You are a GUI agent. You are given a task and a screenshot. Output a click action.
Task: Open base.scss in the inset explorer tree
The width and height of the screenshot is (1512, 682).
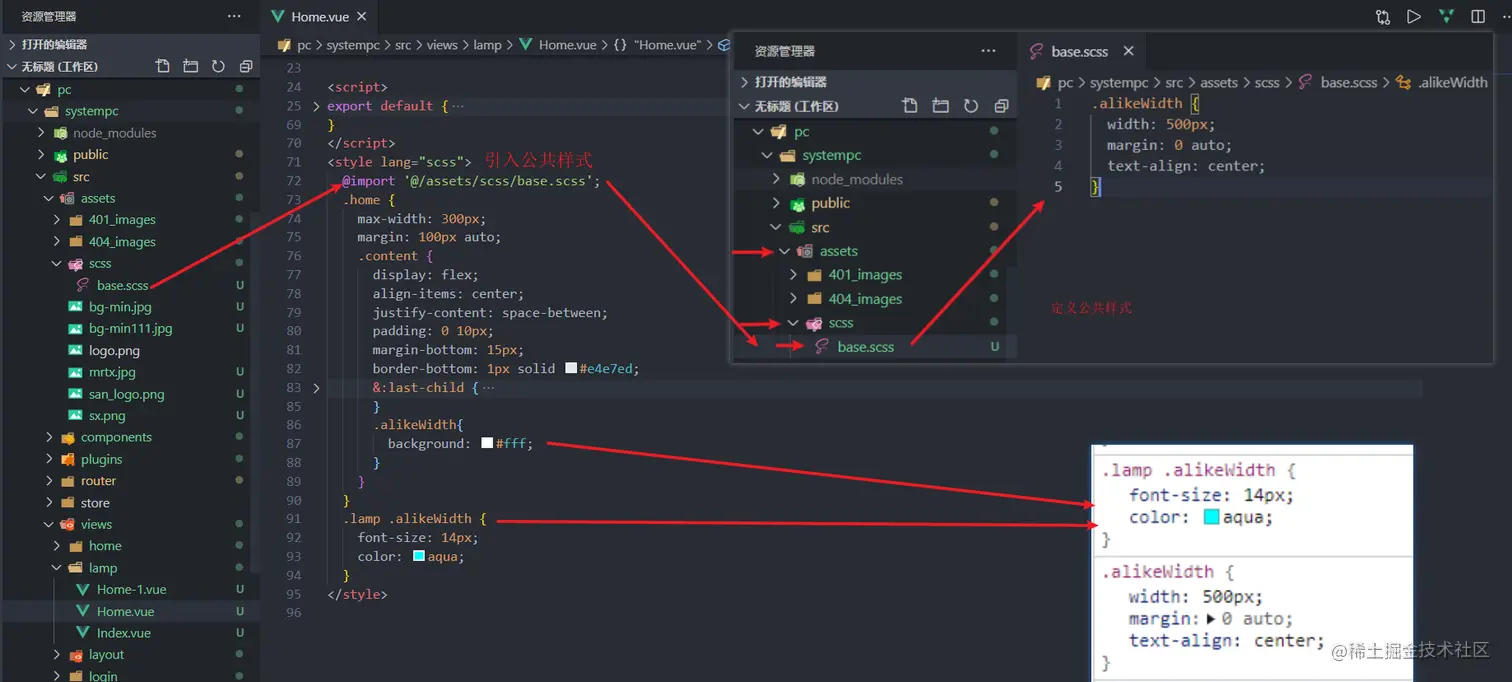(866, 347)
